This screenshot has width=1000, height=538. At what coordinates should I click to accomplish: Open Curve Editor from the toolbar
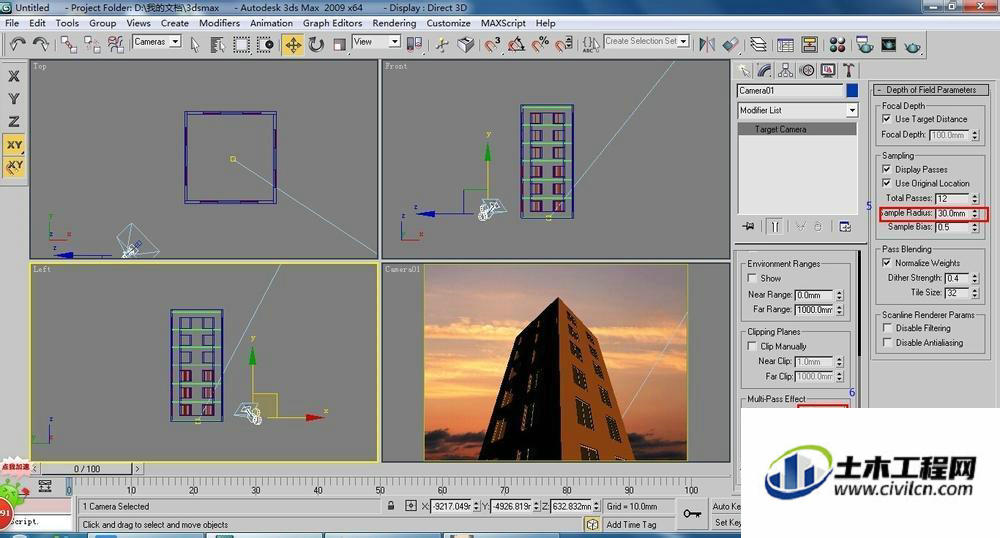(x=786, y=44)
